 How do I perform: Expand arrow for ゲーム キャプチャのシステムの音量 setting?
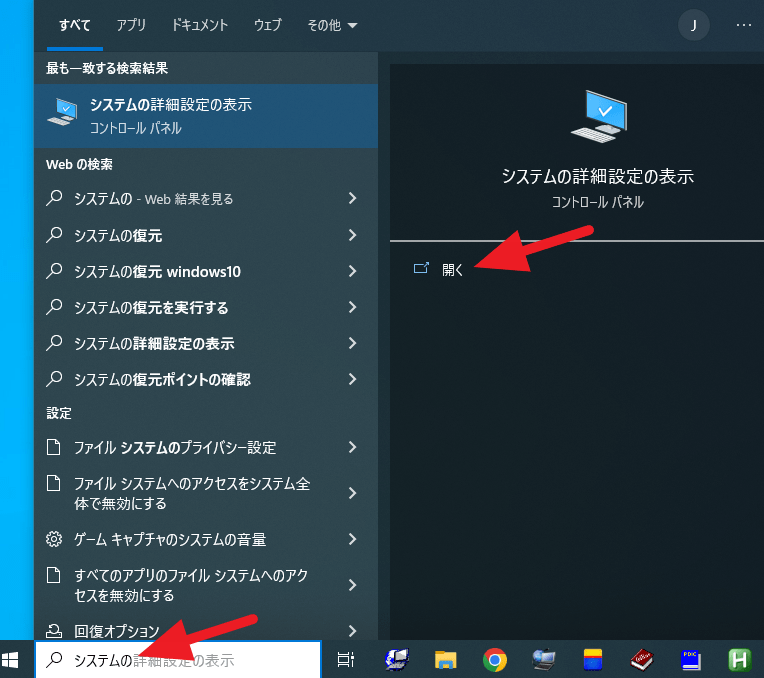(352, 539)
